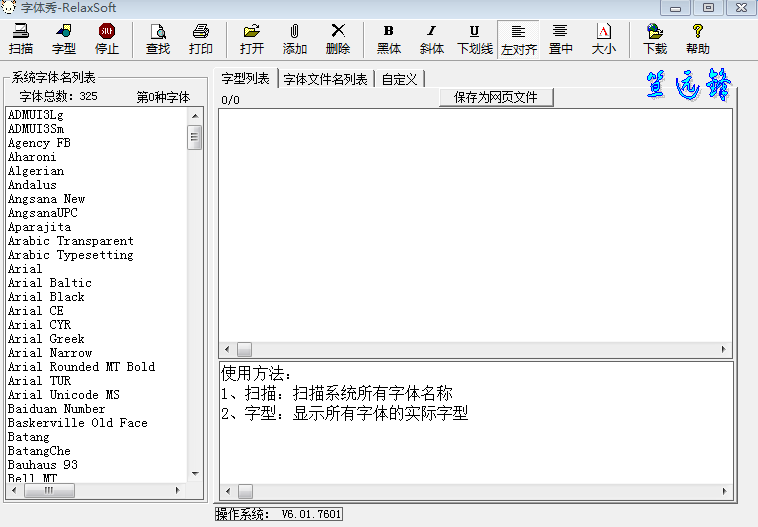
Task: Click the font list vertical scrollbar thumb
Action: click(195, 137)
